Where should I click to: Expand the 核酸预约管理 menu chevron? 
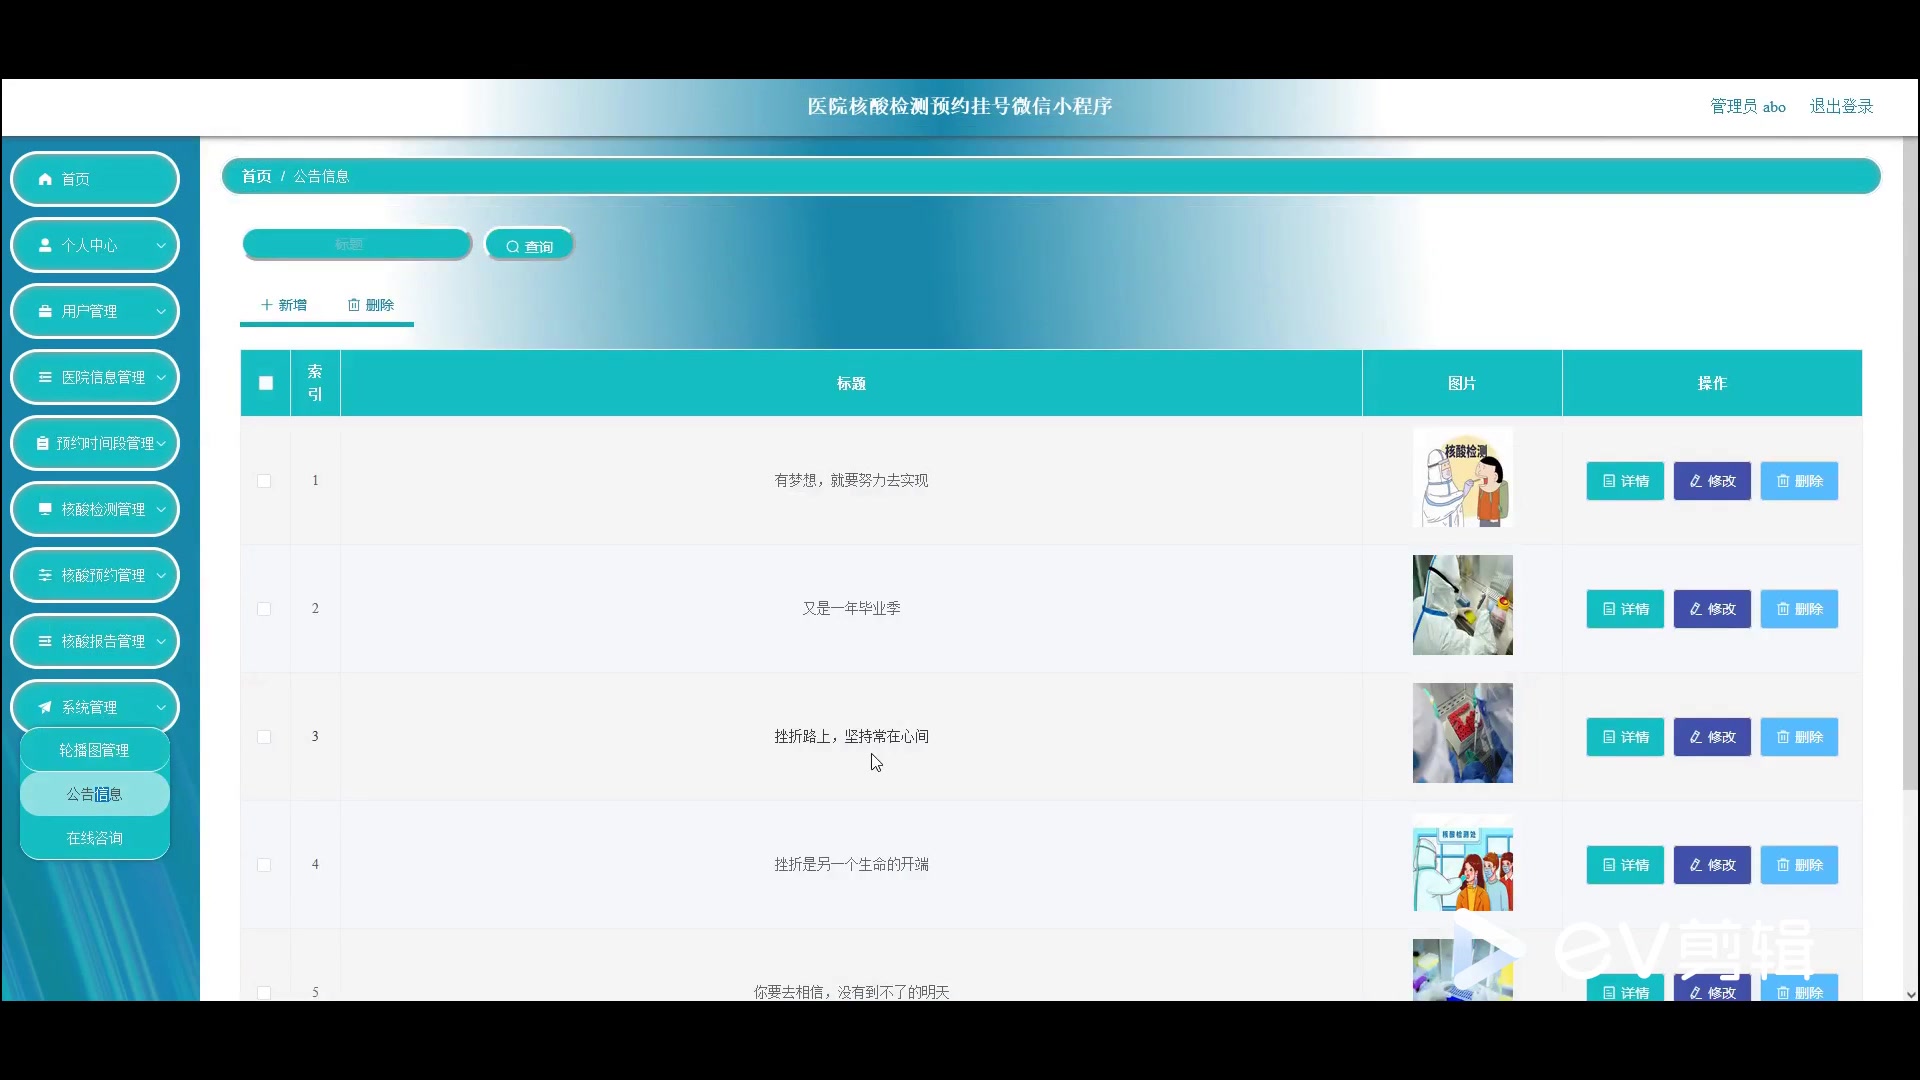pos(161,575)
